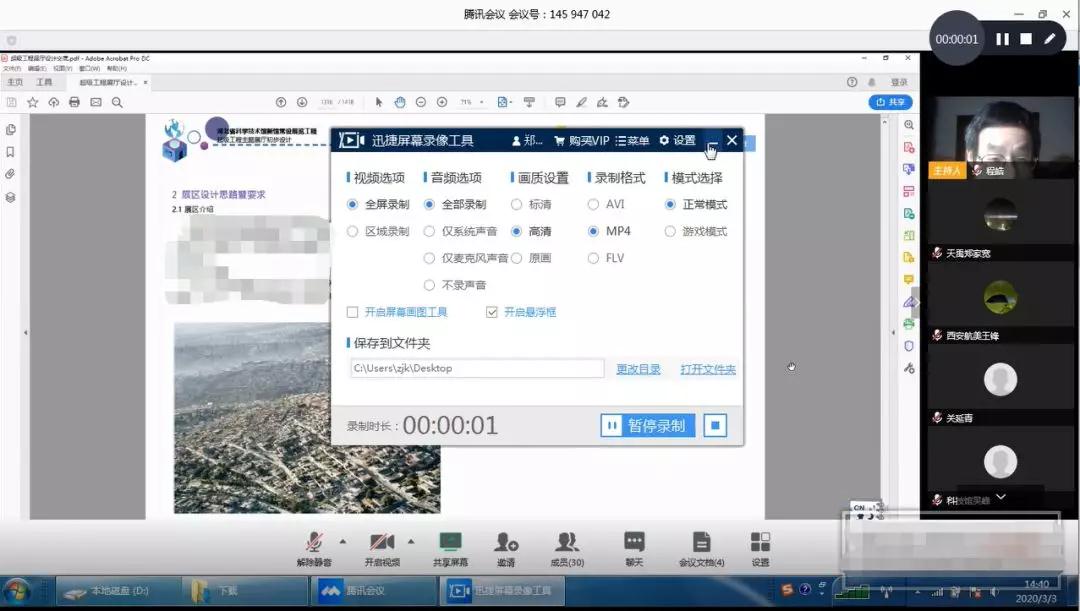
Task: Open the invite participants option
Action: 506,549
